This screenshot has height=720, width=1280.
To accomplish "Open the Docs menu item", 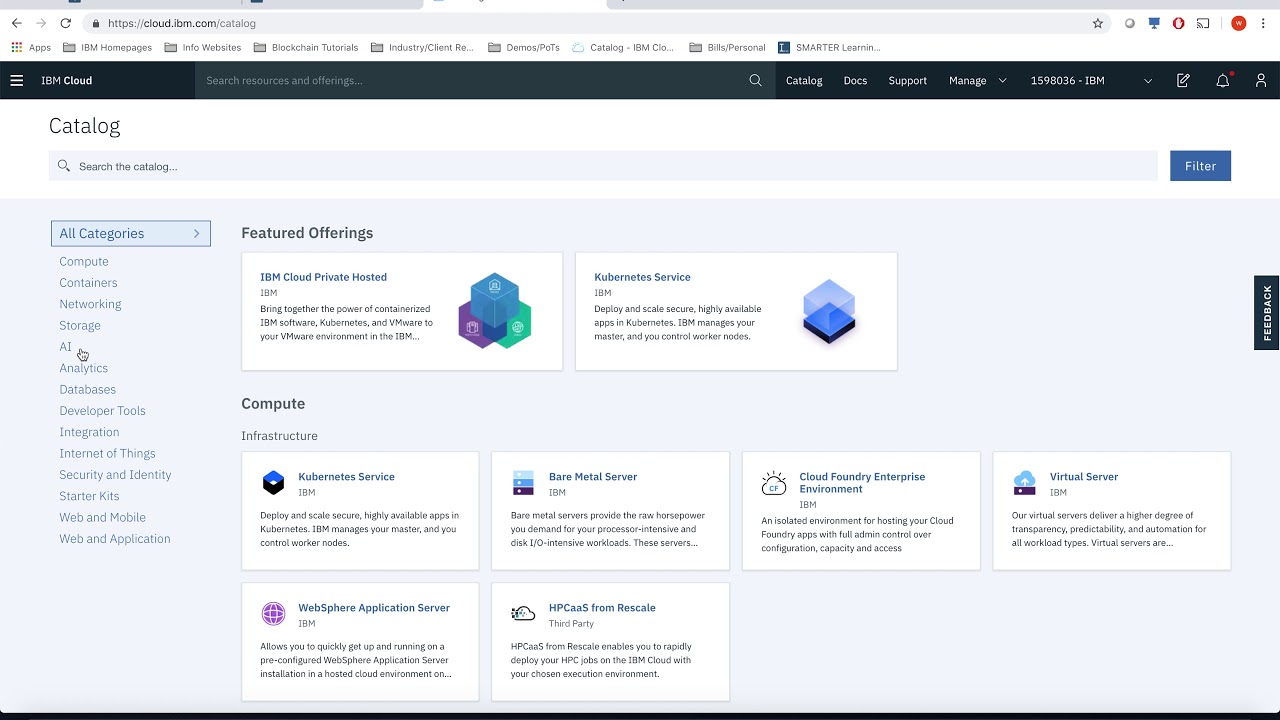I will click(x=855, y=80).
